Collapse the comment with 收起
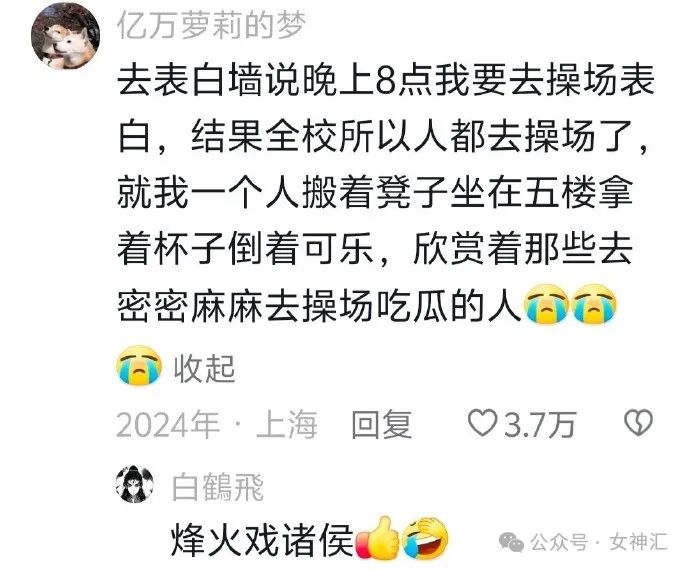This screenshot has height=570, width=690. click(205, 368)
